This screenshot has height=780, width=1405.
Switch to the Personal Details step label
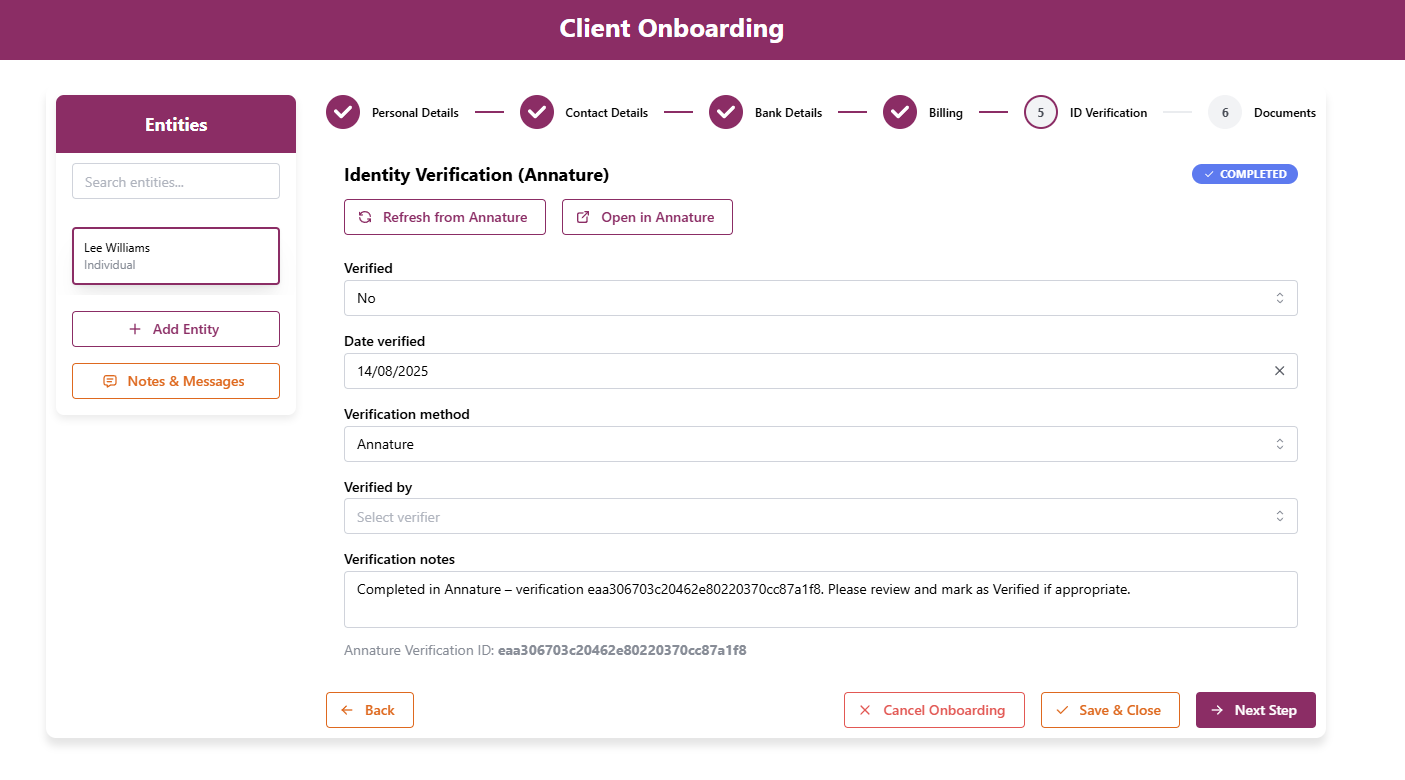(x=415, y=113)
